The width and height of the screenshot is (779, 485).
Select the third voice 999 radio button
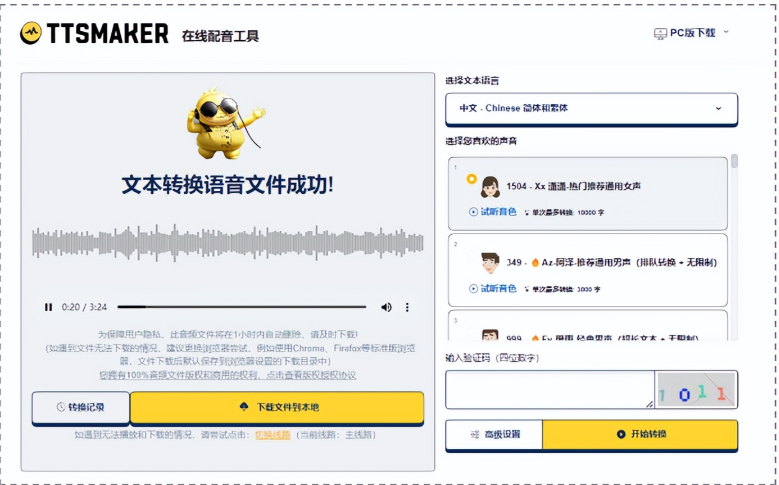pos(471,331)
